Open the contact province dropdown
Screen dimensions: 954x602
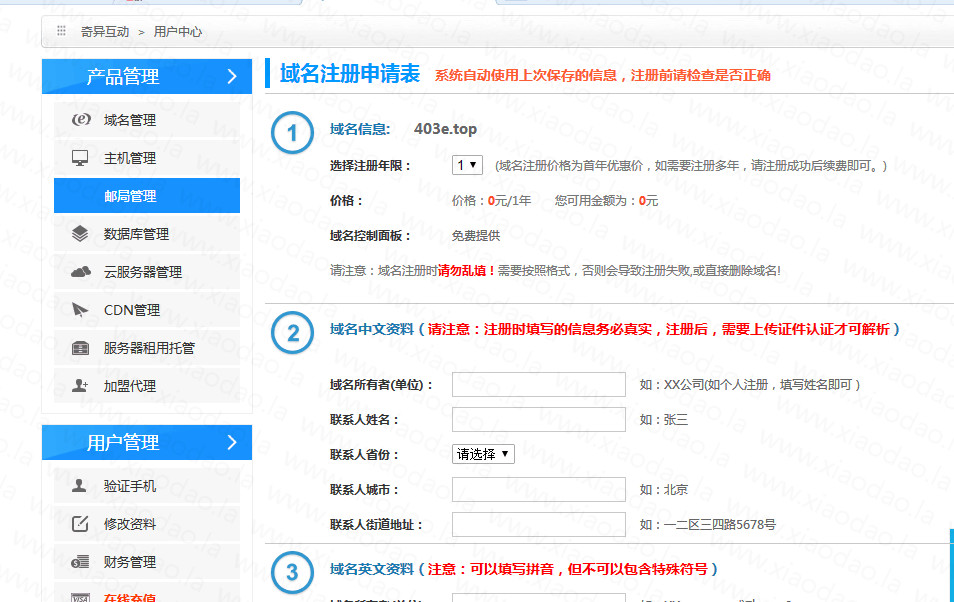[483, 454]
